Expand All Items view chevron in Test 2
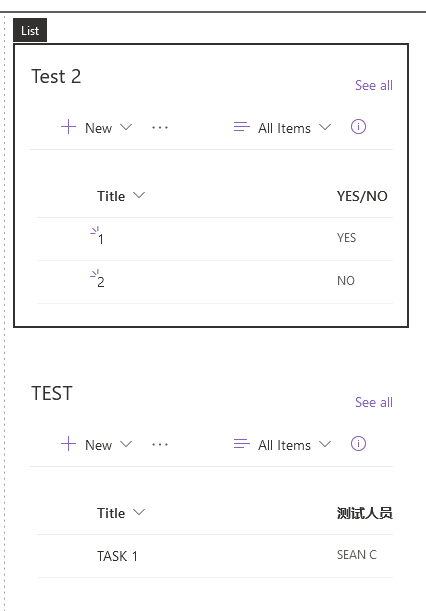This screenshot has width=426, height=611. pyautogui.click(x=325, y=127)
